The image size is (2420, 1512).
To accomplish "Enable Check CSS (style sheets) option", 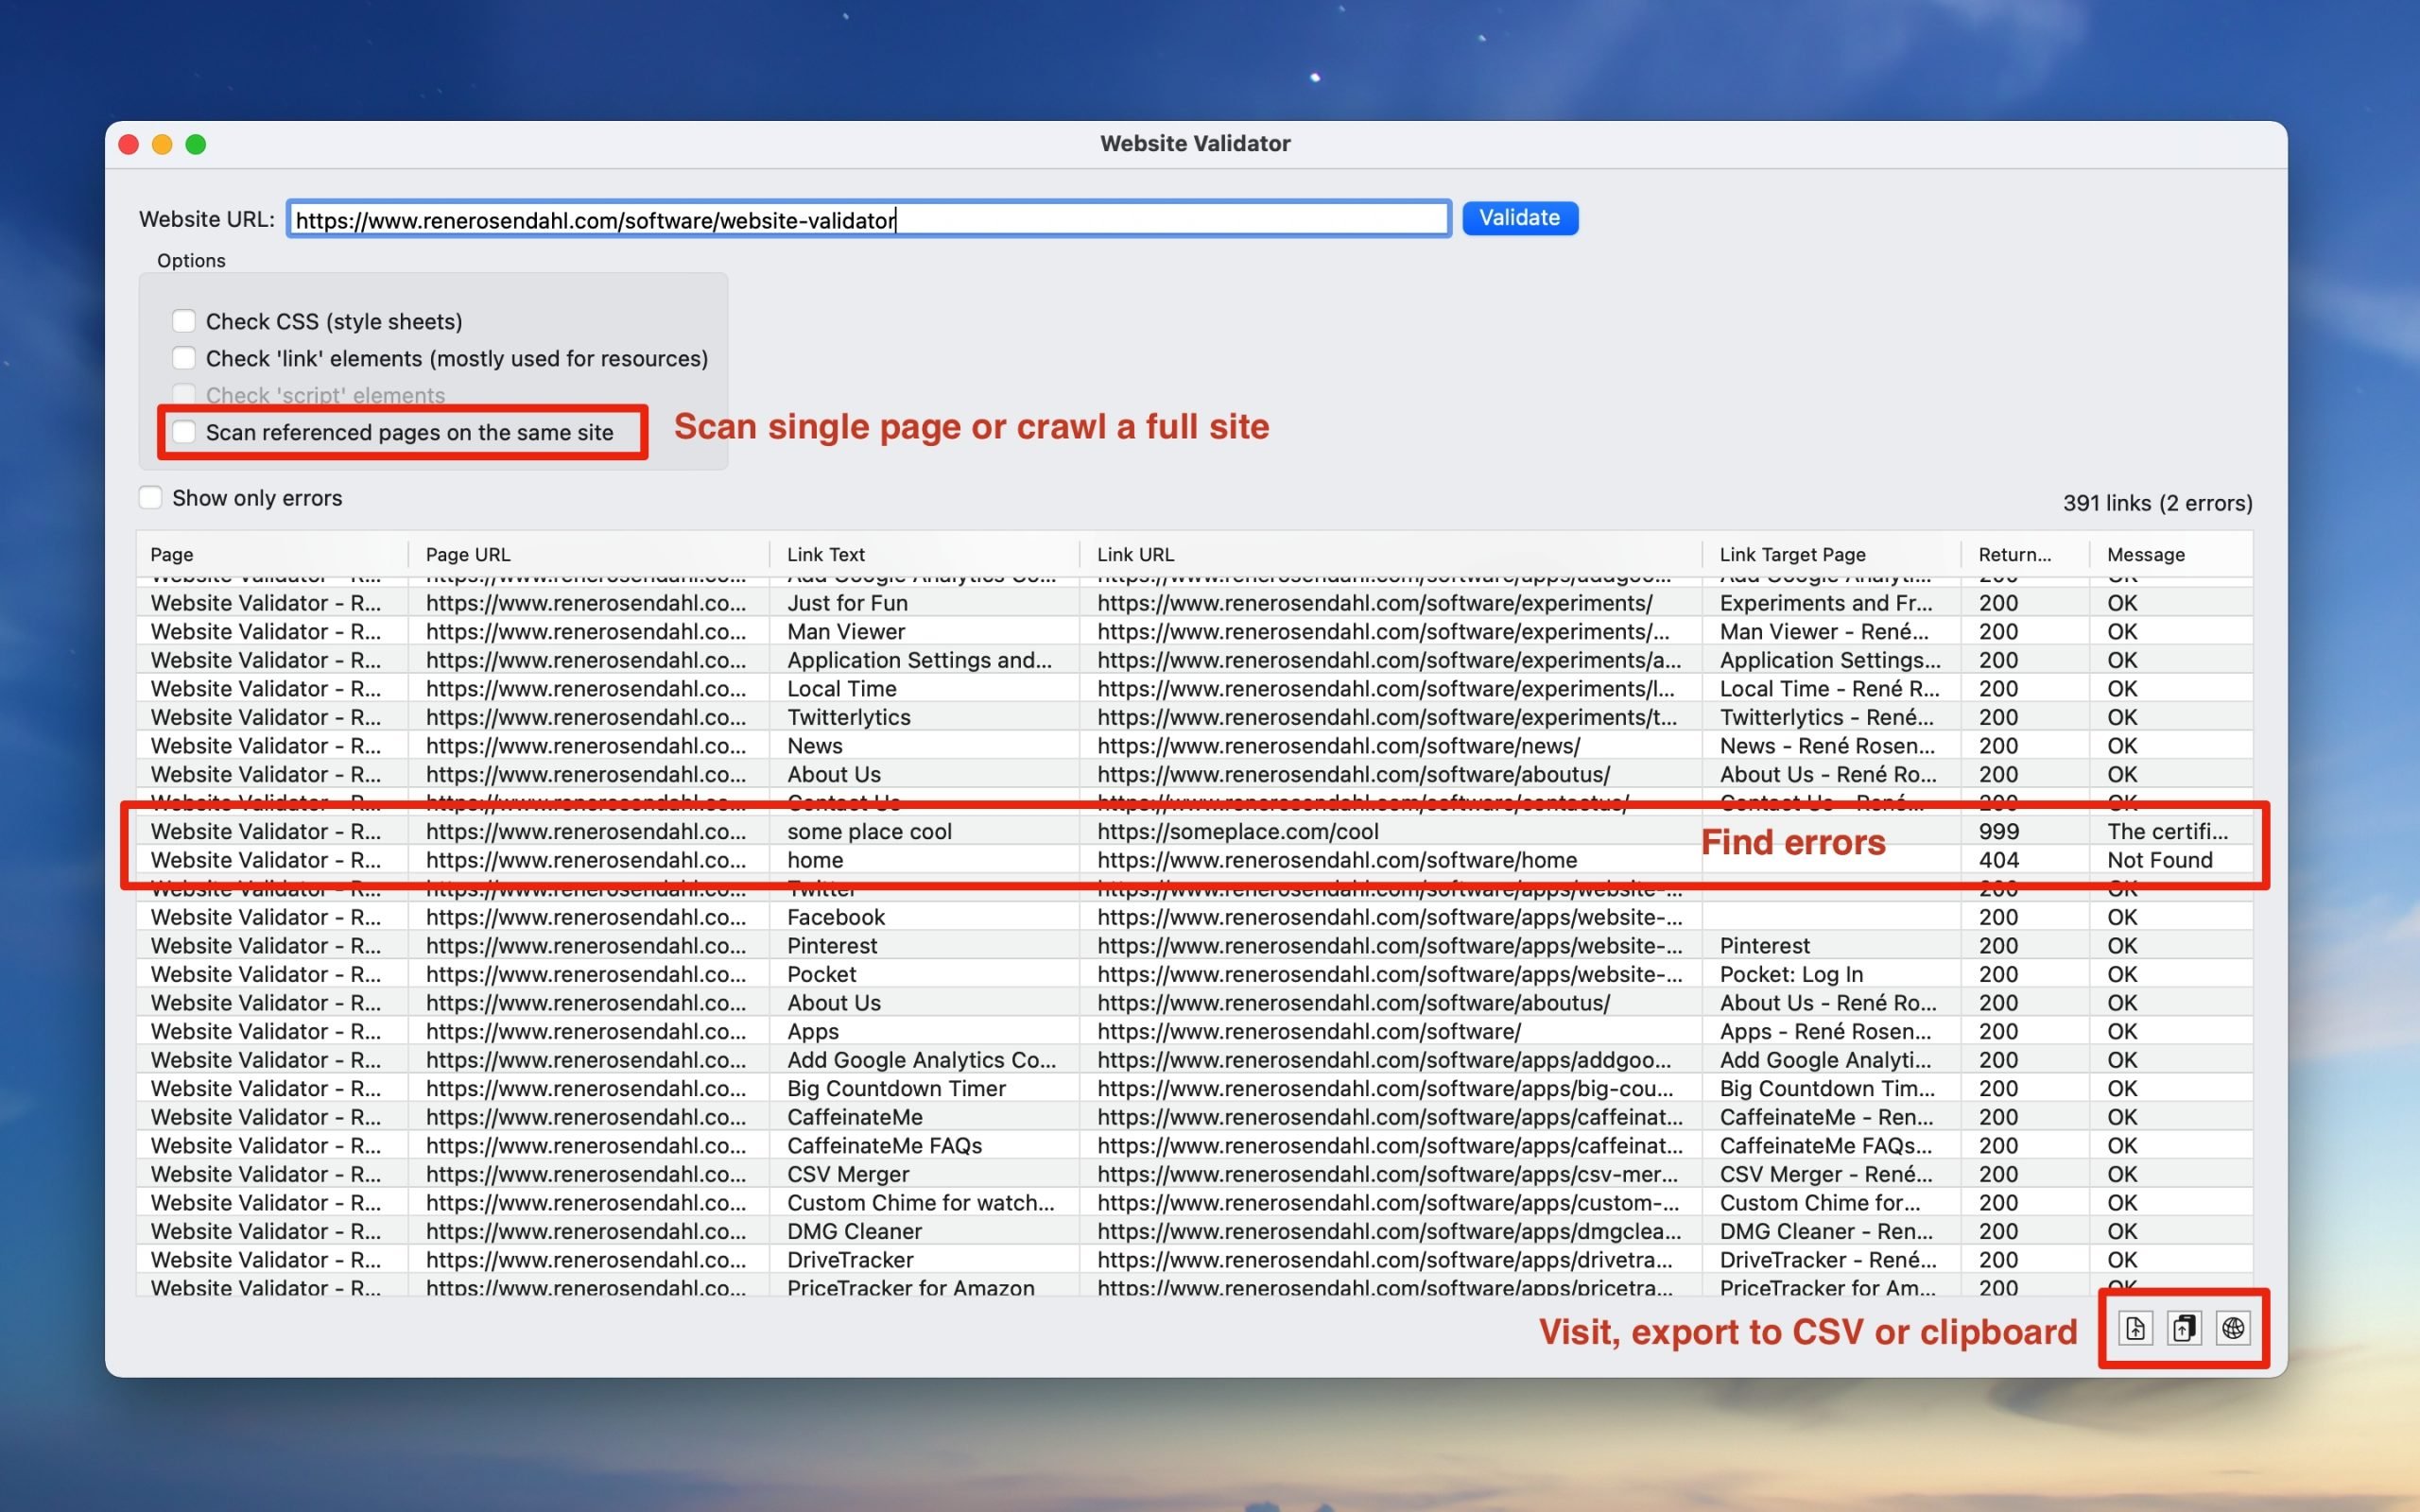I will pos(184,321).
